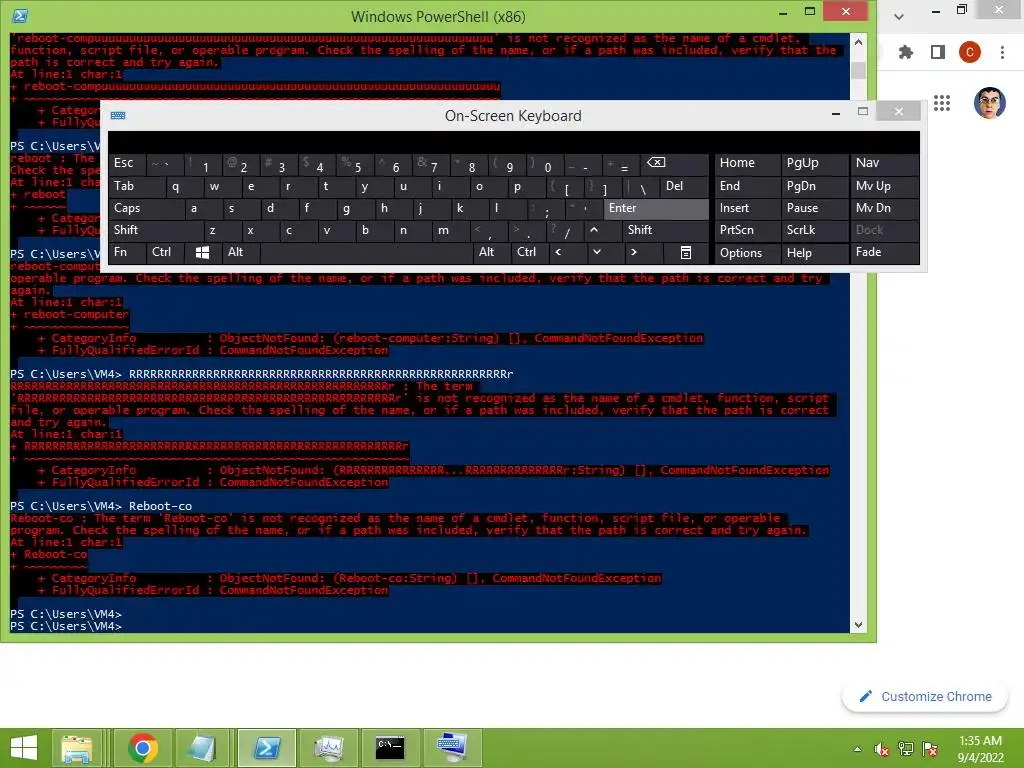Click the Mv Up key

884,186
